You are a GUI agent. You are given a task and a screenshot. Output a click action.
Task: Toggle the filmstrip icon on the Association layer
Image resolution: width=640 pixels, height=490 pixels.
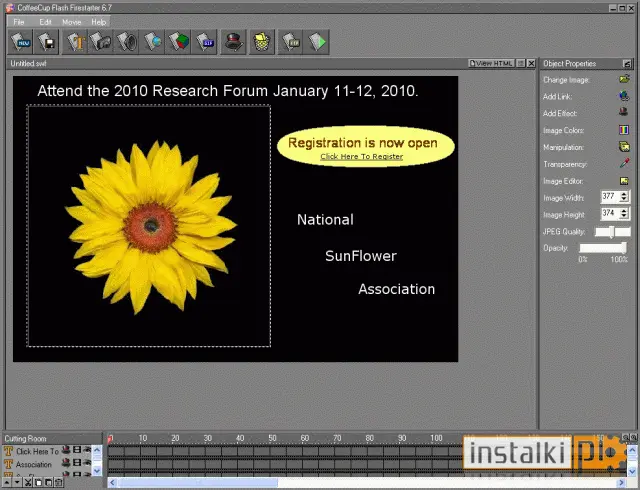click(77, 463)
